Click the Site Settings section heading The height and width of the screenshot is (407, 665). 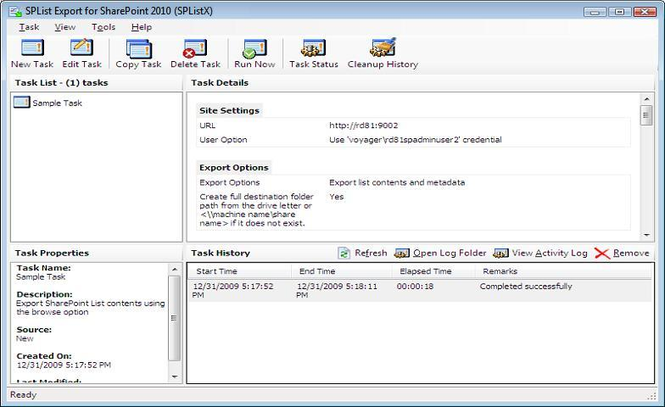[x=229, y=111]
